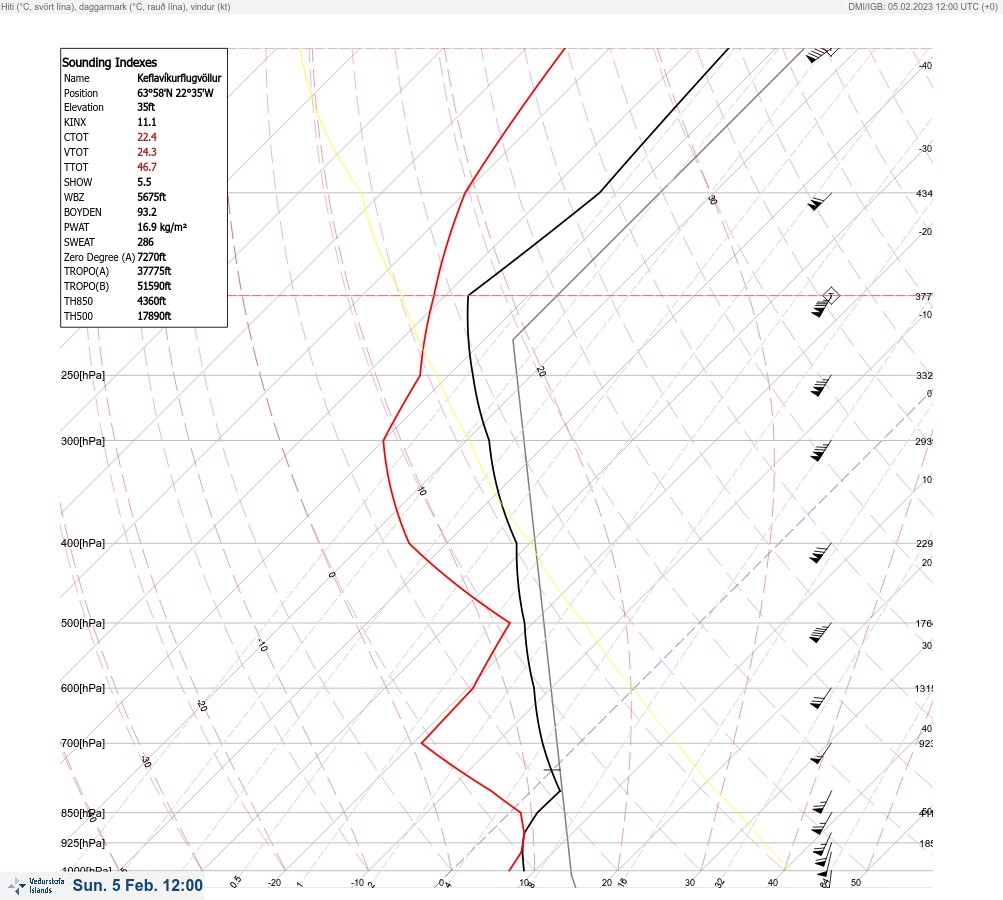
Task: Click the BOYDEN value 93.2
Action: (x=146, y=212)
